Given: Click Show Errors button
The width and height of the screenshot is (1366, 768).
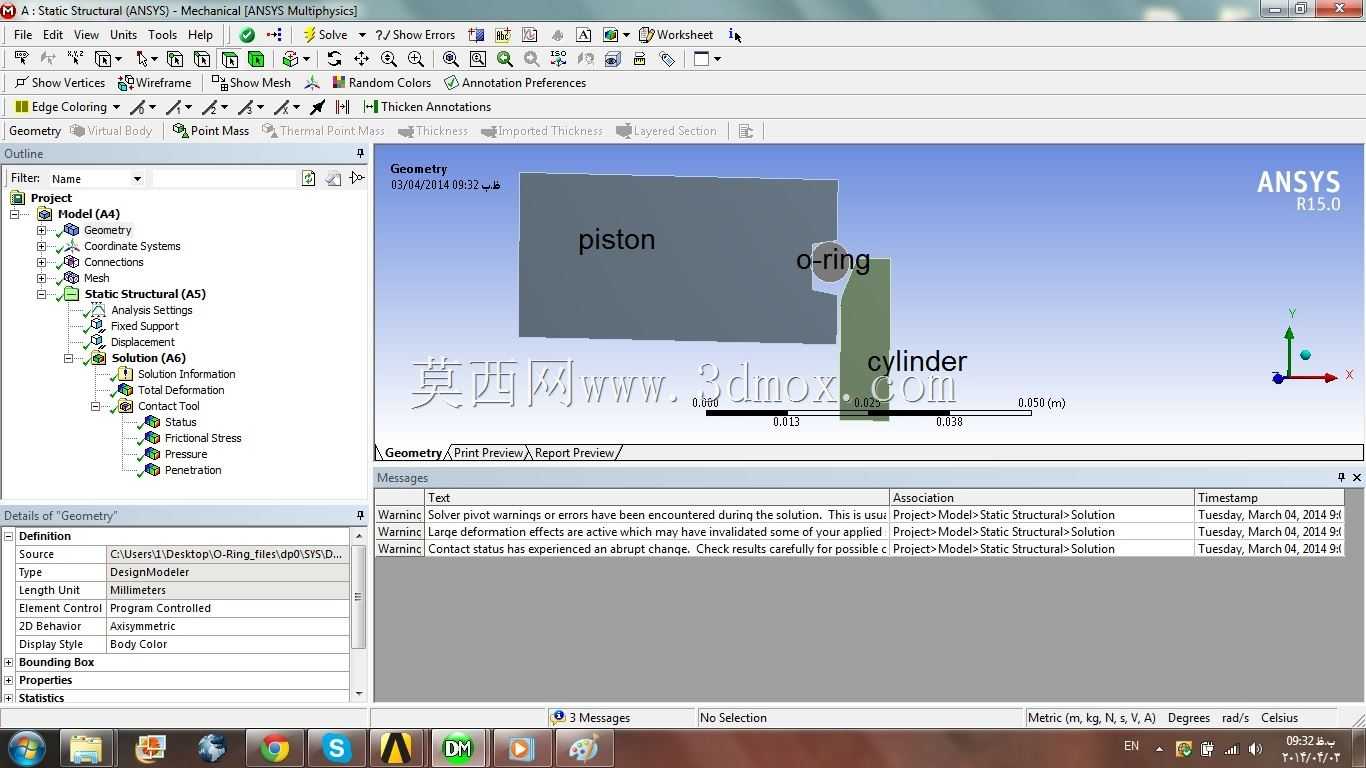Looking at the screenshot, I should (415, 35).
